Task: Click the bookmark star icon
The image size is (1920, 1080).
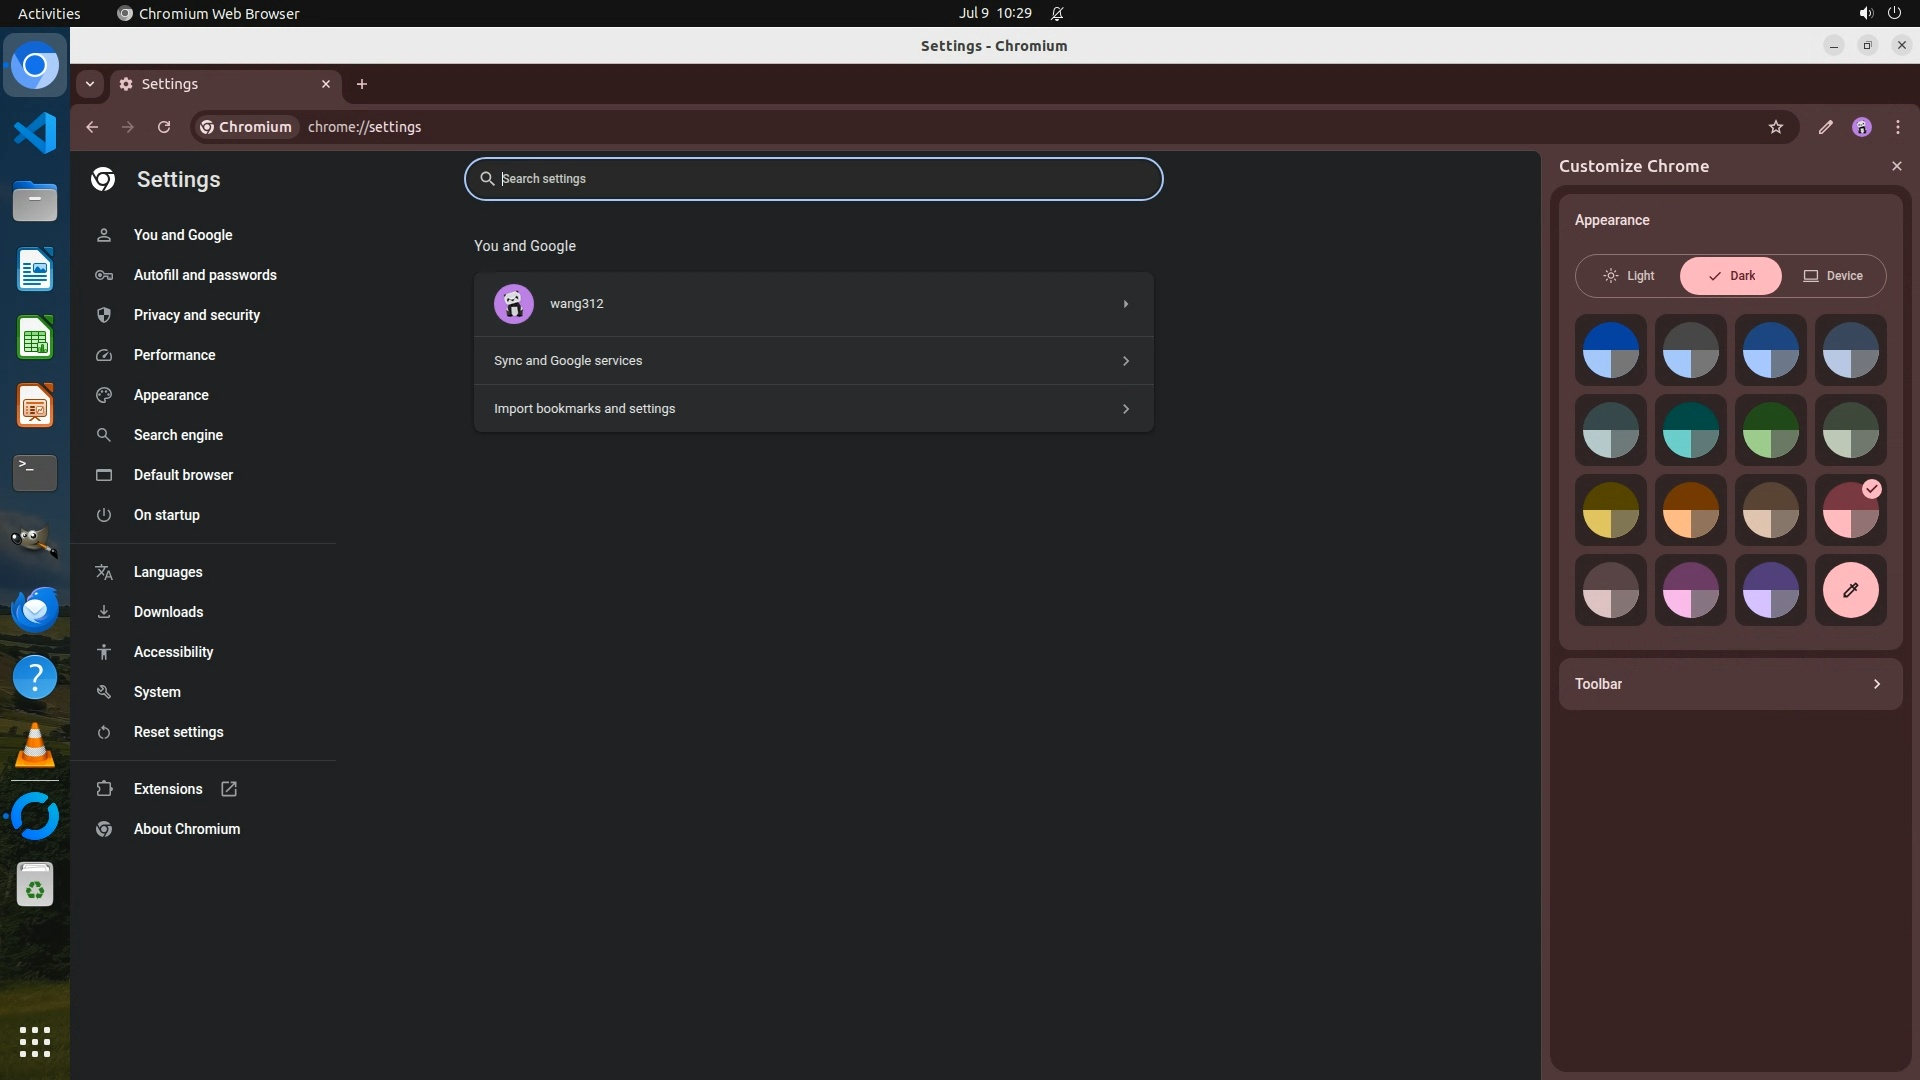Action: click(1775, 127)
